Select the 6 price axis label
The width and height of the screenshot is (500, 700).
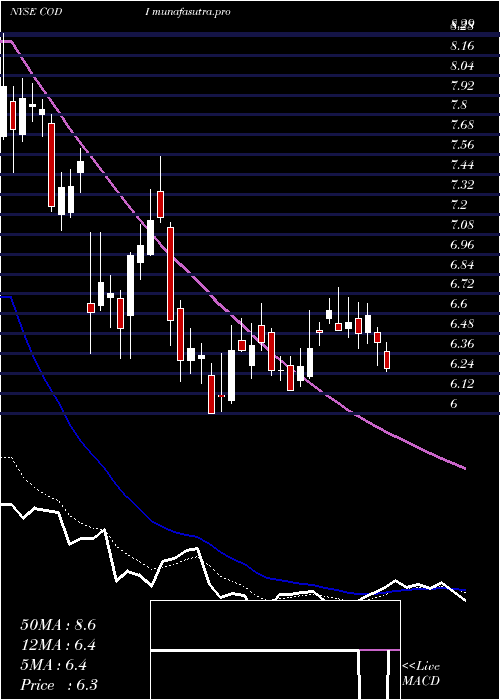click(454, 403)
